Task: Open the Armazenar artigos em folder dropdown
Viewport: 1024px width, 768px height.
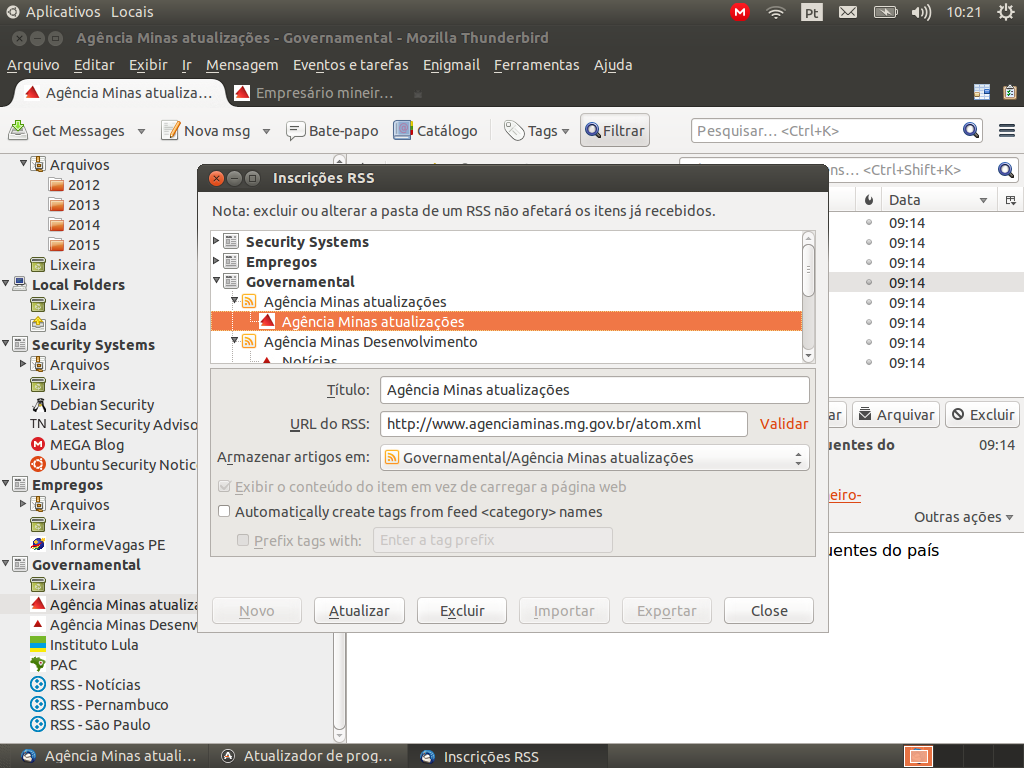Action: point(594,458)
